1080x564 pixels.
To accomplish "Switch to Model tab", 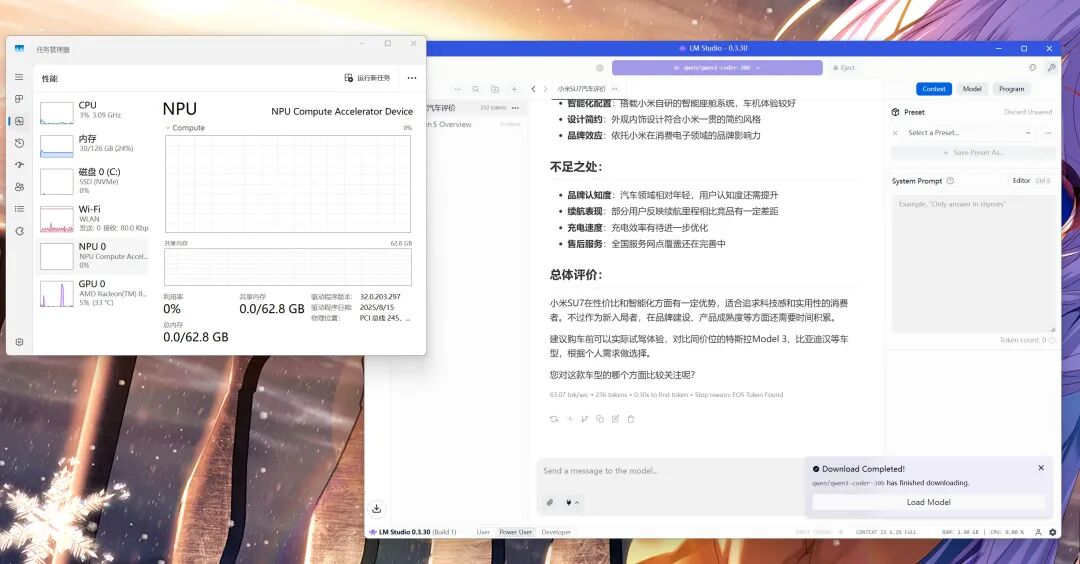I will tap(972, 89).
